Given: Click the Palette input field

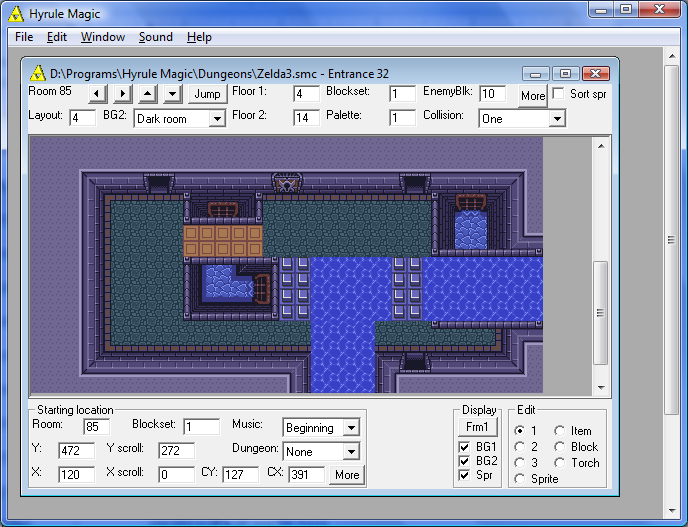Looking at the screenshot, I should tap(402, 118).
